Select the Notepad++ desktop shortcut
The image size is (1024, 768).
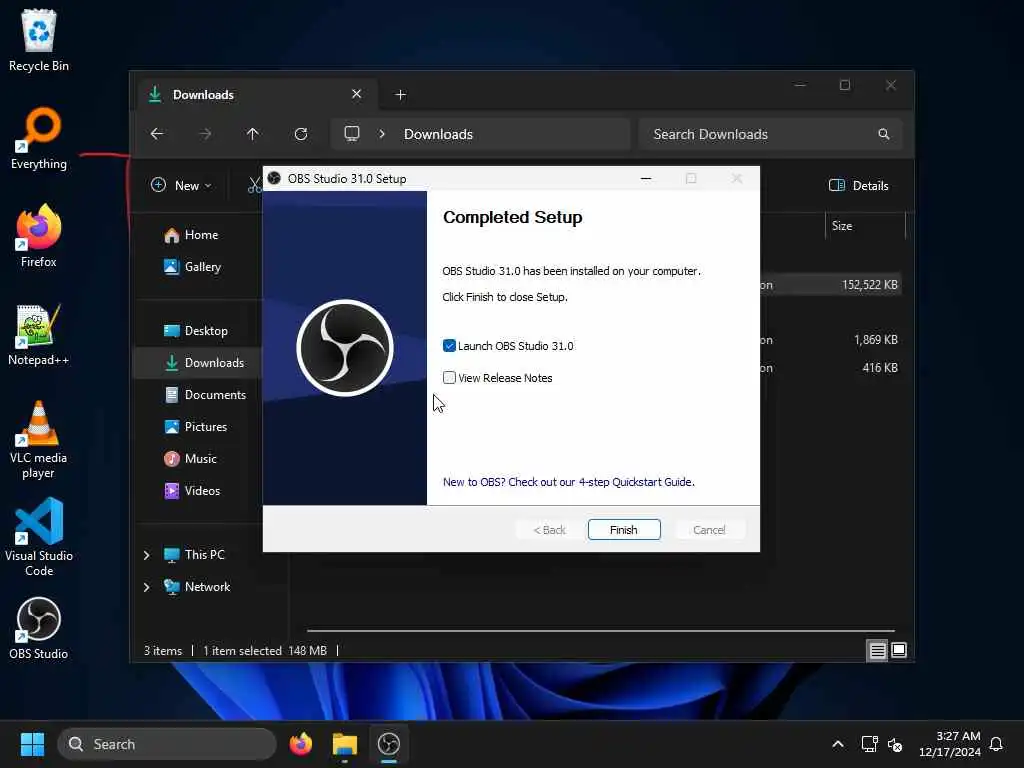click(x=39, y=334)
